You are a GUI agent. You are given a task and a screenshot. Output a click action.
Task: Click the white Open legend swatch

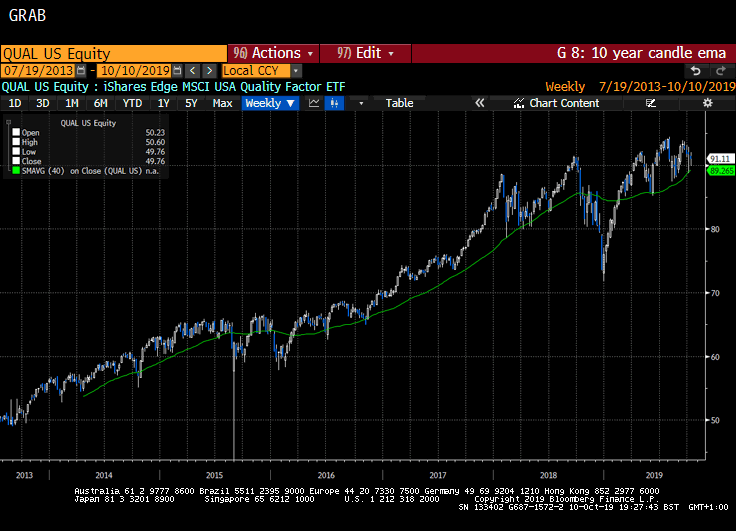16,132
